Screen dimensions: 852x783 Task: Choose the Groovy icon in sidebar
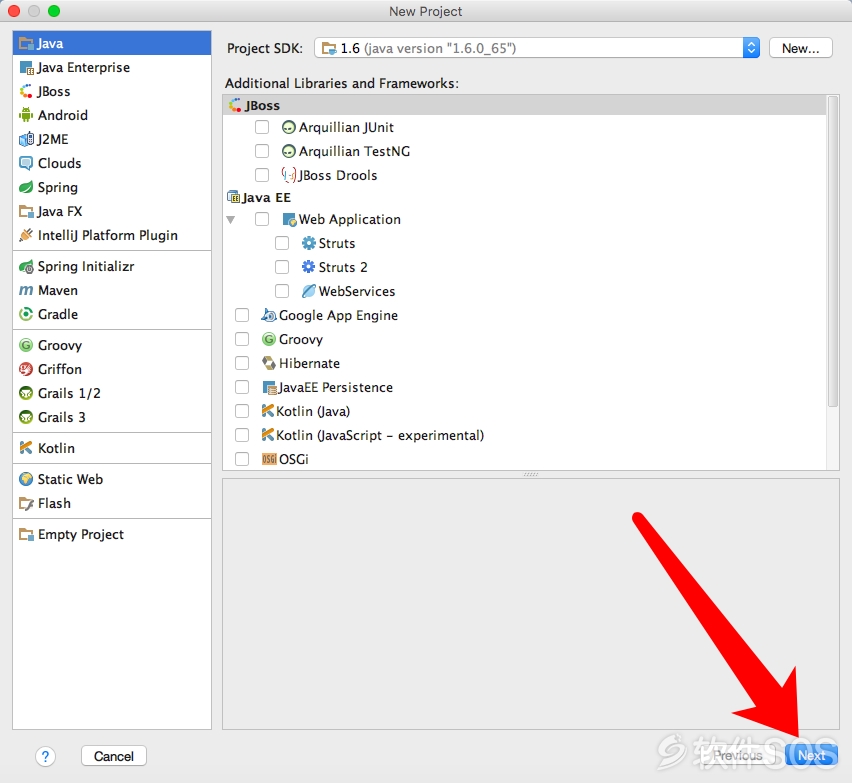[26, 345]
